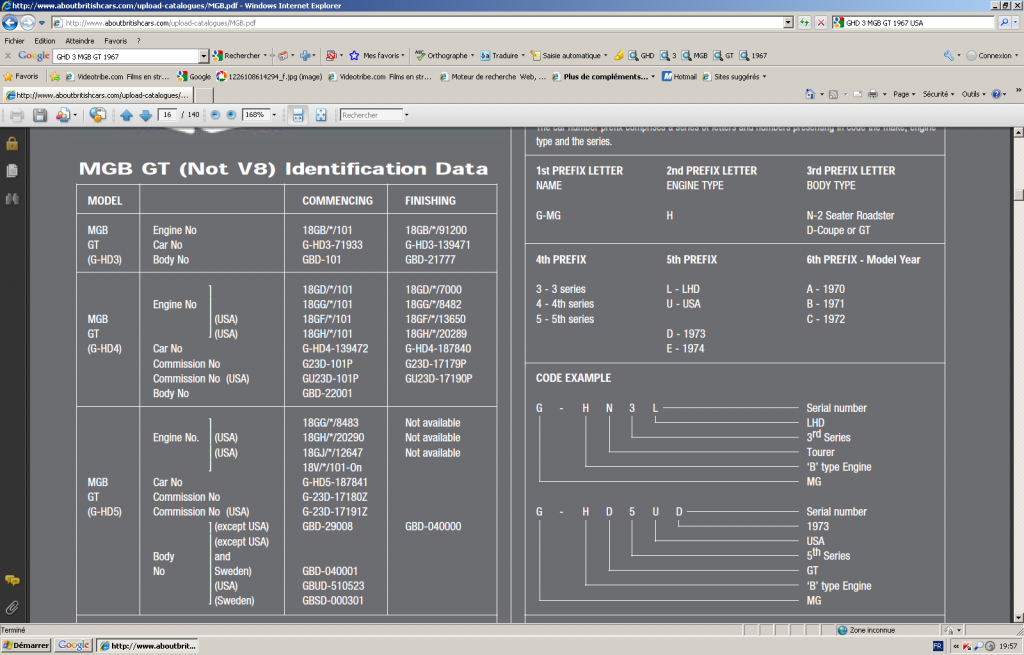Image resolution: width=1024 pixels, height=655 pixels.
Task: Open the Orthographe dropdown
Action: coord(444,56)
